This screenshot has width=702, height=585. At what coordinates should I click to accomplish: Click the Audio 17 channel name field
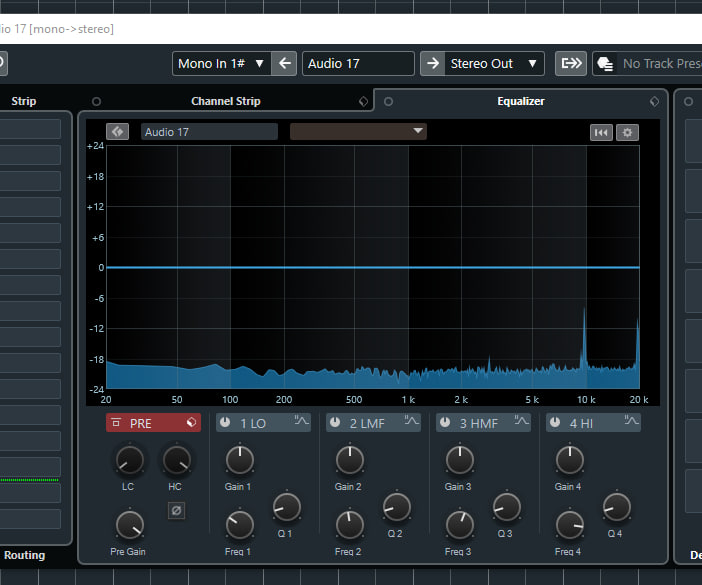pos(358,64)
